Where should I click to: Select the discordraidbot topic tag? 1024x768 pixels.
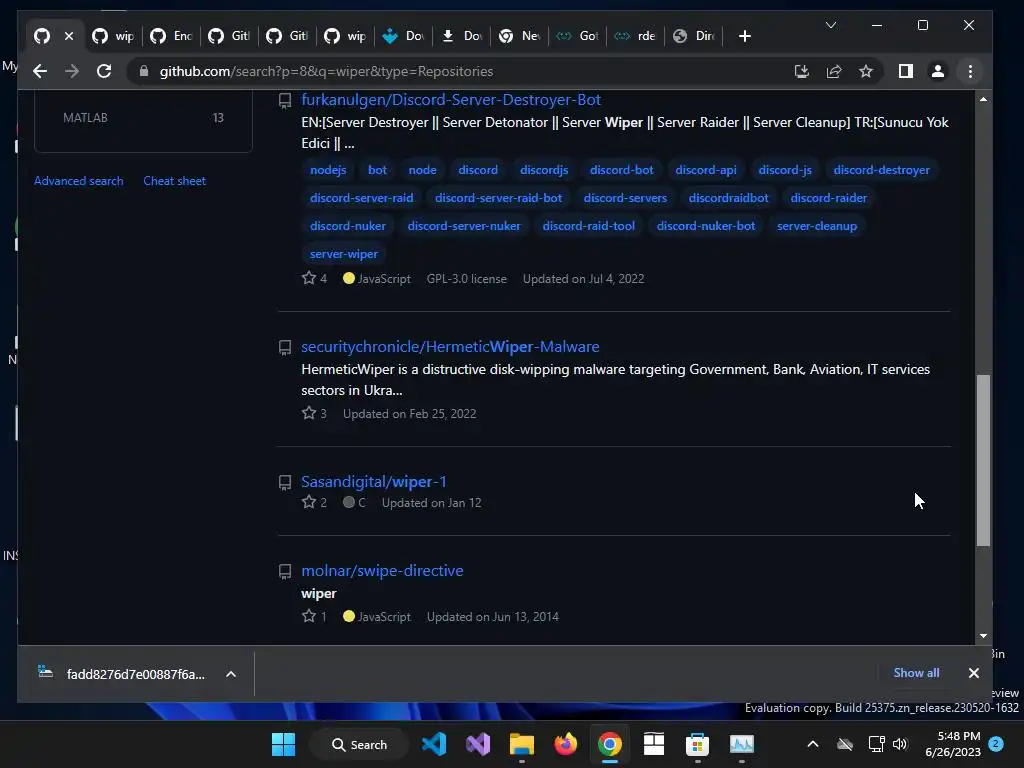pos(728,198)
